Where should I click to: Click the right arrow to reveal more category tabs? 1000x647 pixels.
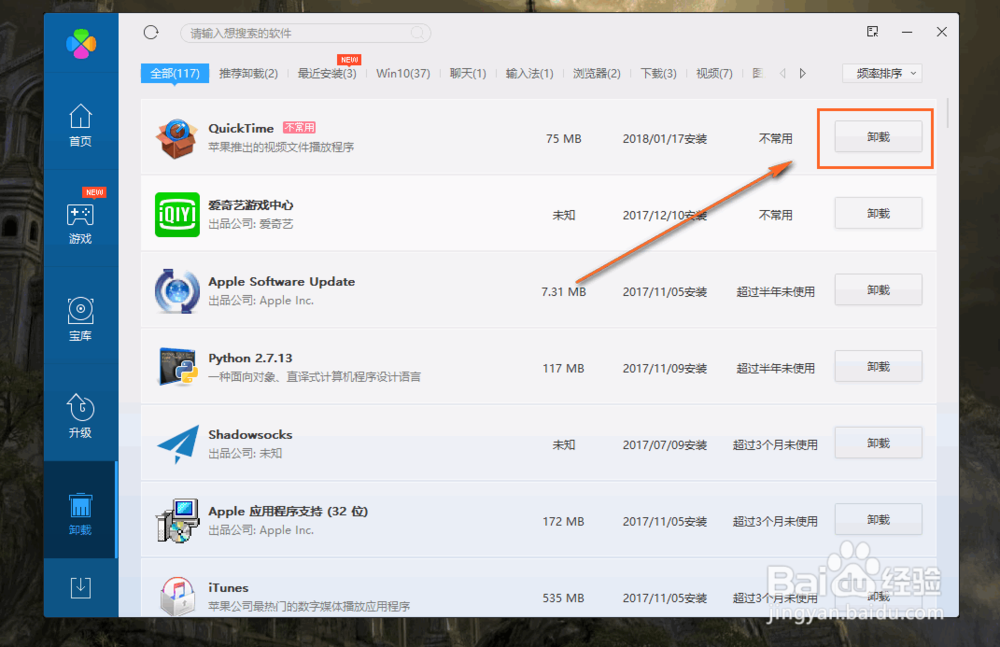803,72
